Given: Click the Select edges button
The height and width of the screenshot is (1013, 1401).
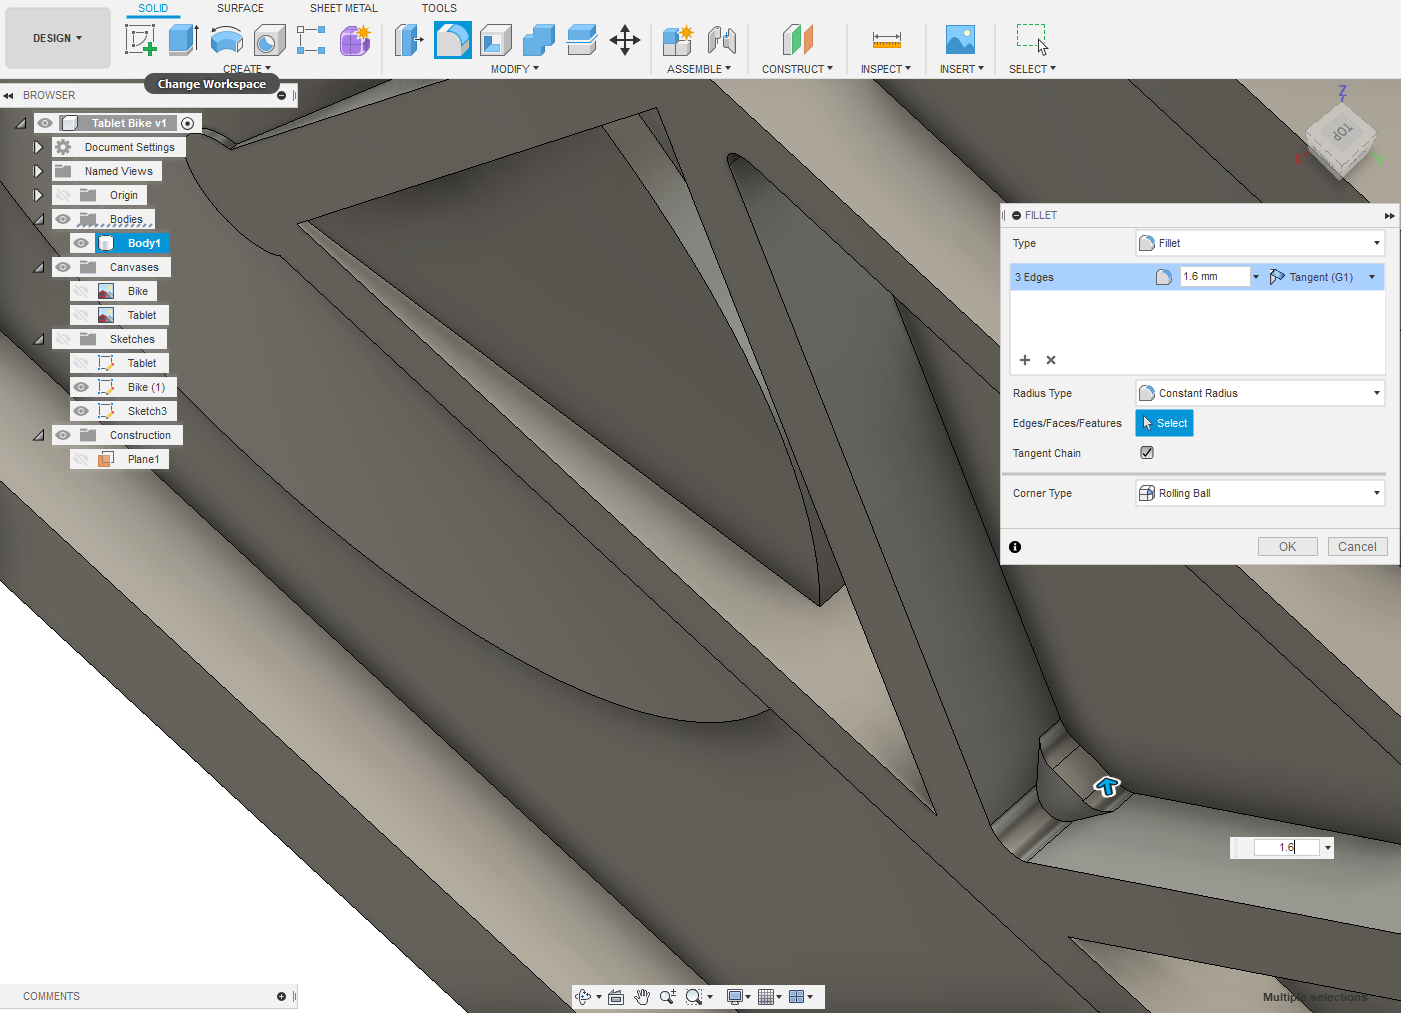Looking at the screenshot, I should point(1165,423).
